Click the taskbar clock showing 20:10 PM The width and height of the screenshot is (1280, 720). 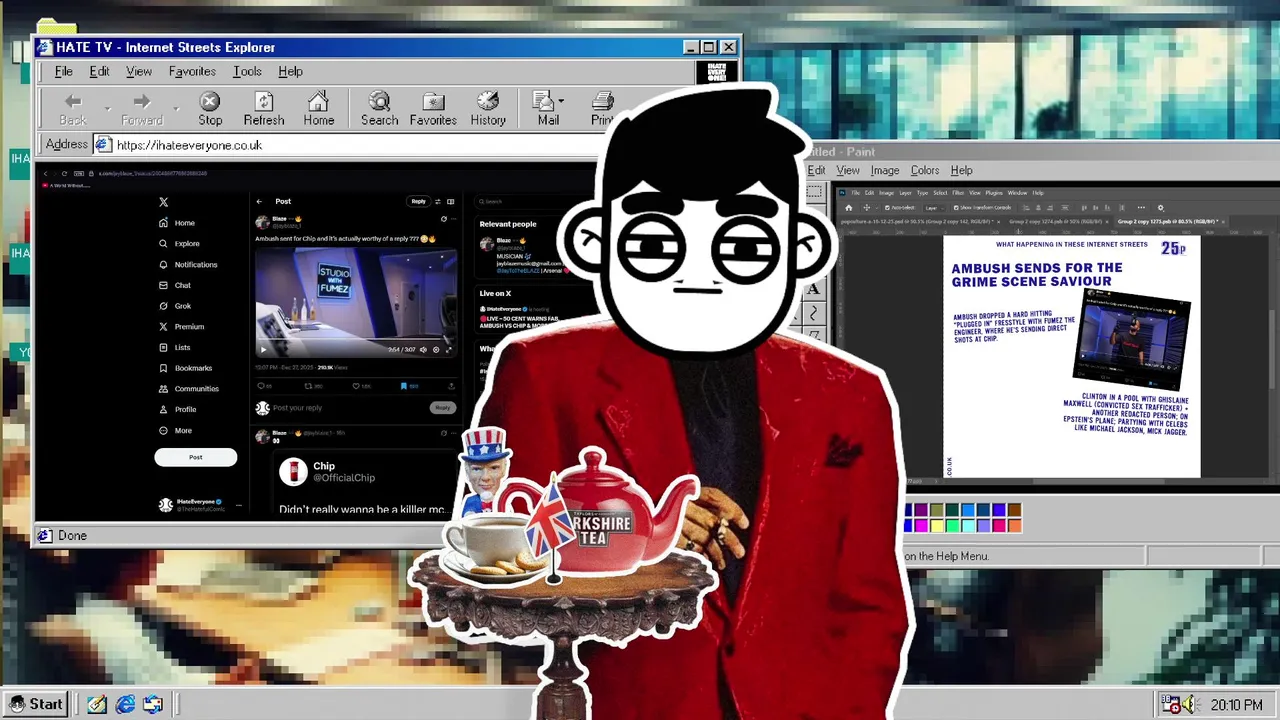[1236, 705]
